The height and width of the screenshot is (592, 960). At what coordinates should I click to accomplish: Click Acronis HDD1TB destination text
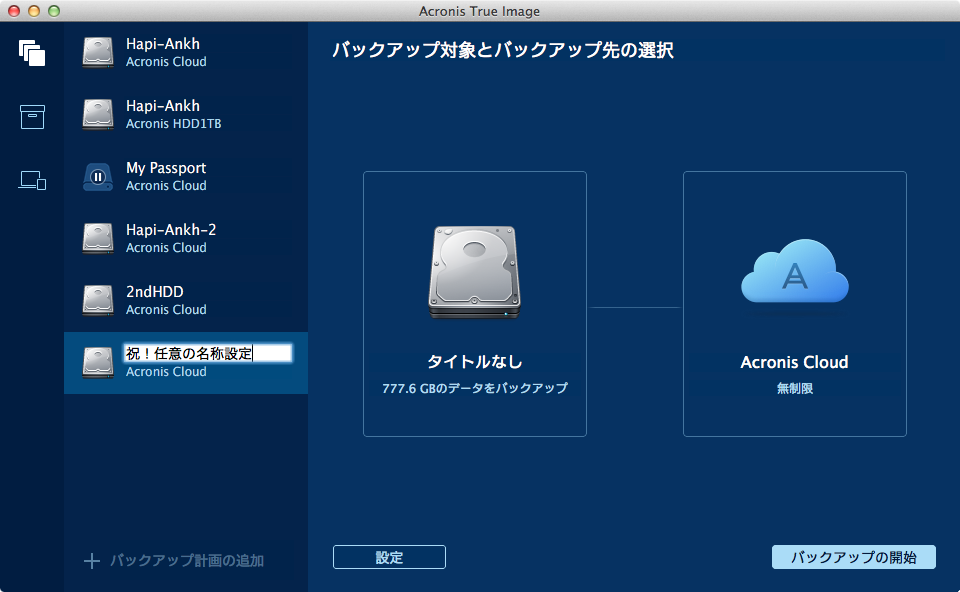[173, 124]
